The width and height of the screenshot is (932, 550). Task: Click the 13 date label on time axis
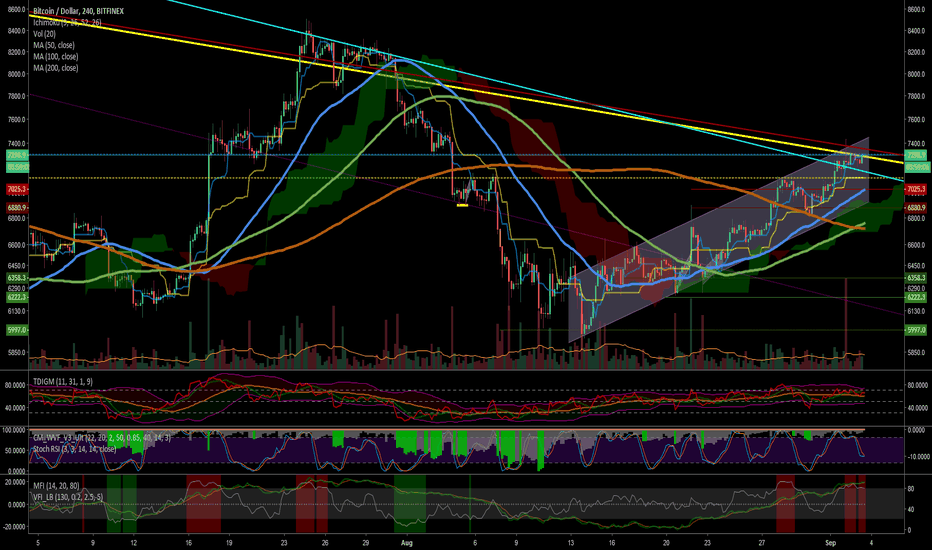pos(571,543)
